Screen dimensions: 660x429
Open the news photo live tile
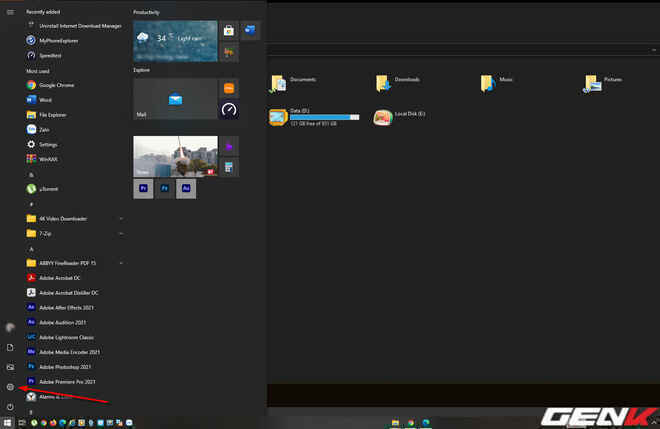pos(175,156)
